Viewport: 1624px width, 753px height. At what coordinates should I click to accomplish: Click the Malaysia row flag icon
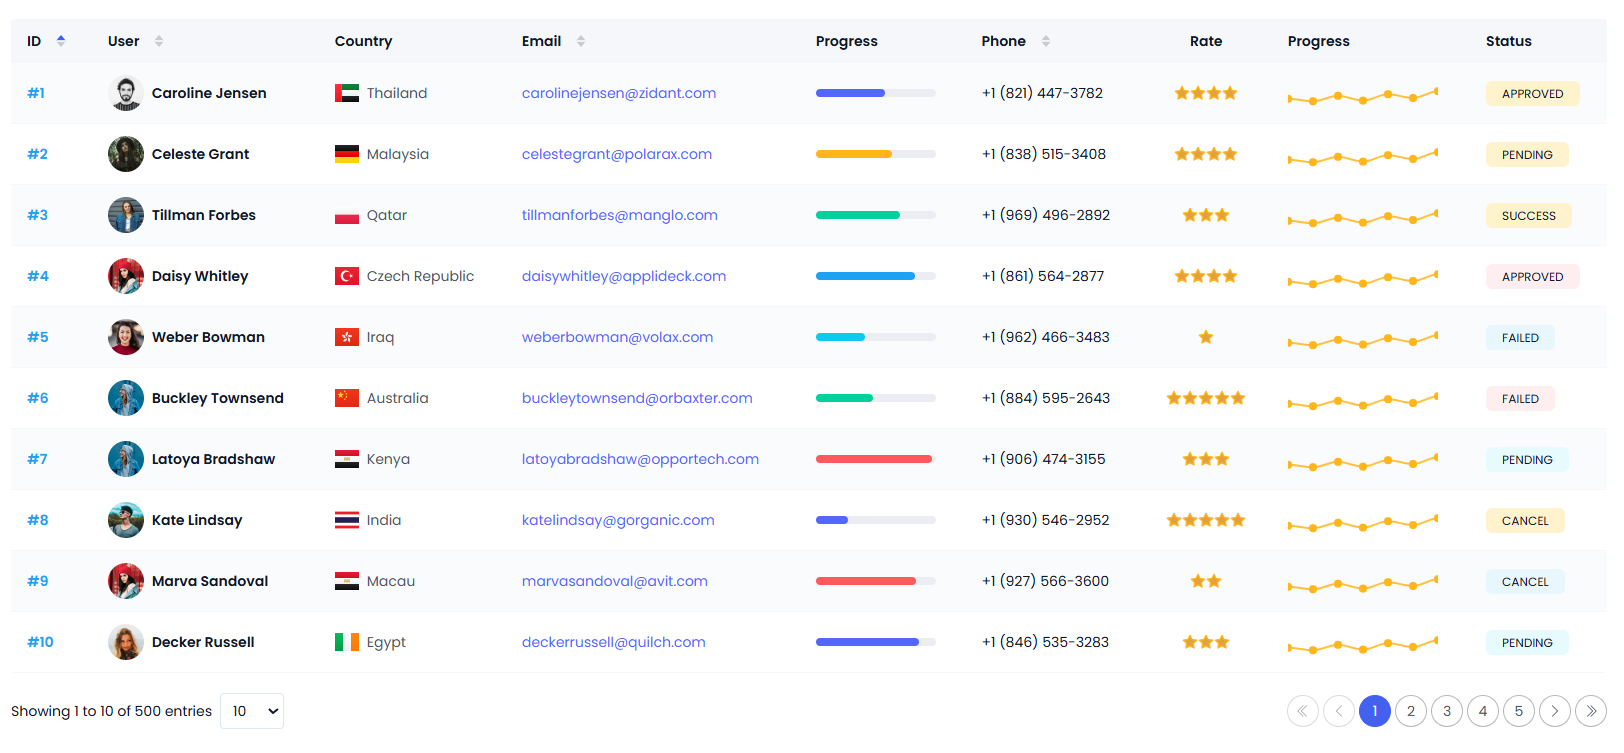[x=347, y=154]
